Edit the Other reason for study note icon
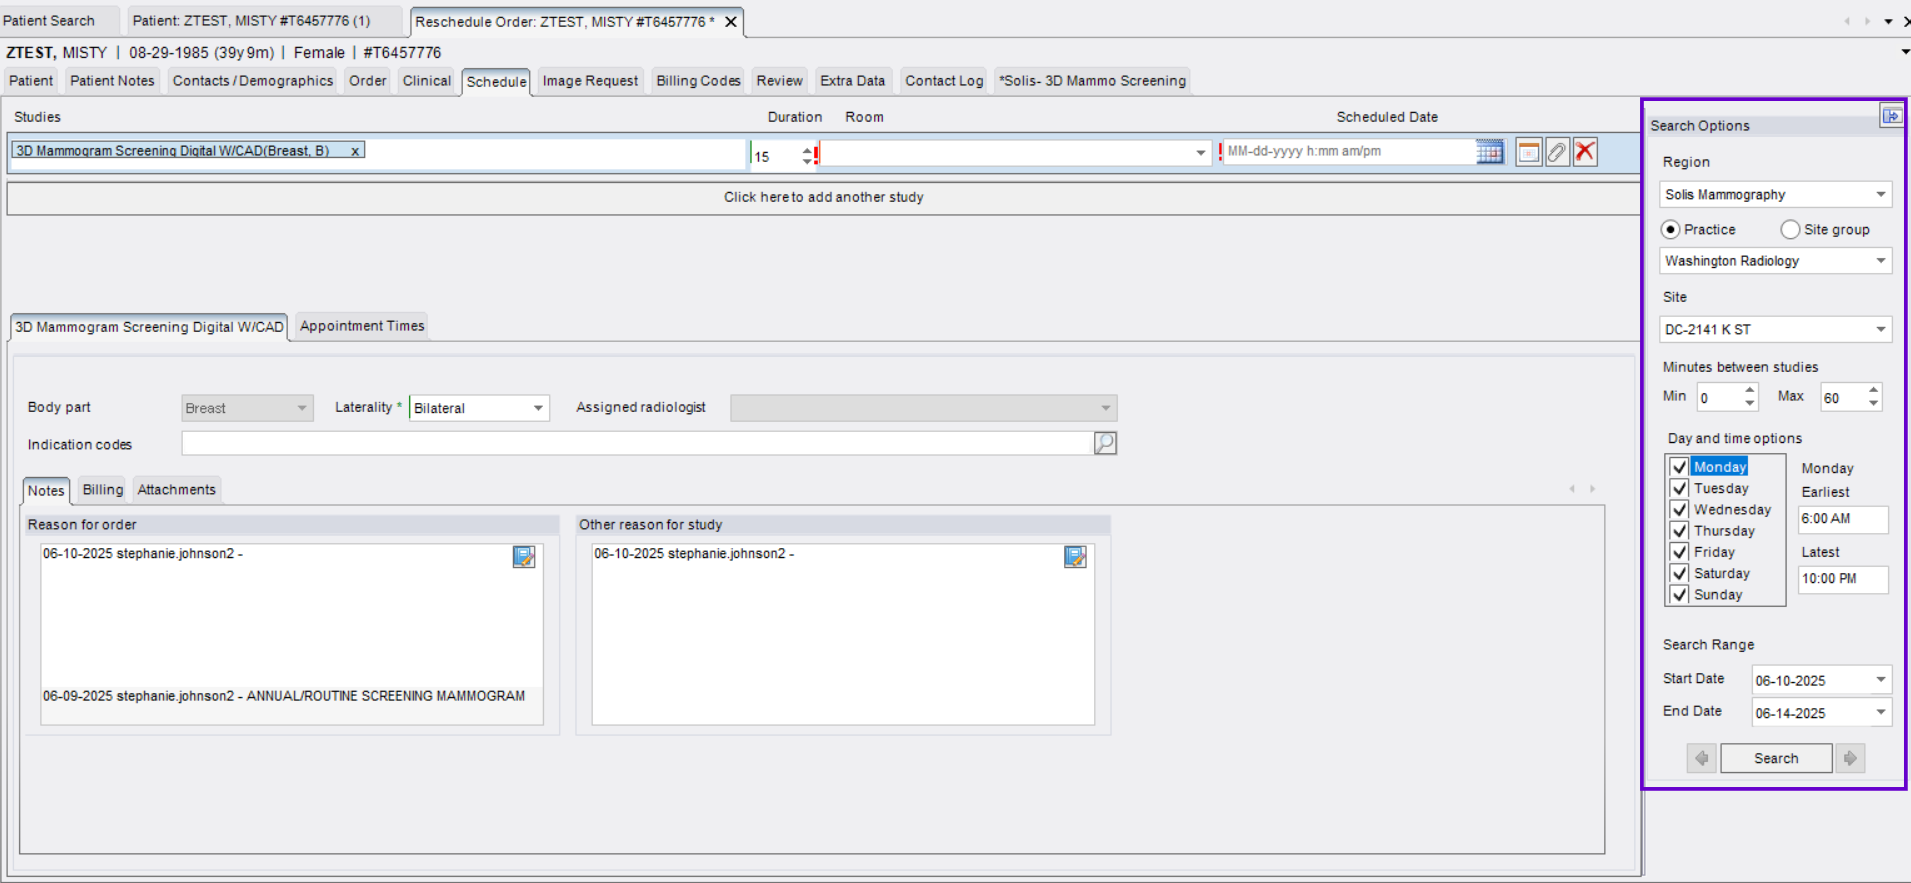The height and width of the screenshot is (883, 1911). (x=1075, y=557)
